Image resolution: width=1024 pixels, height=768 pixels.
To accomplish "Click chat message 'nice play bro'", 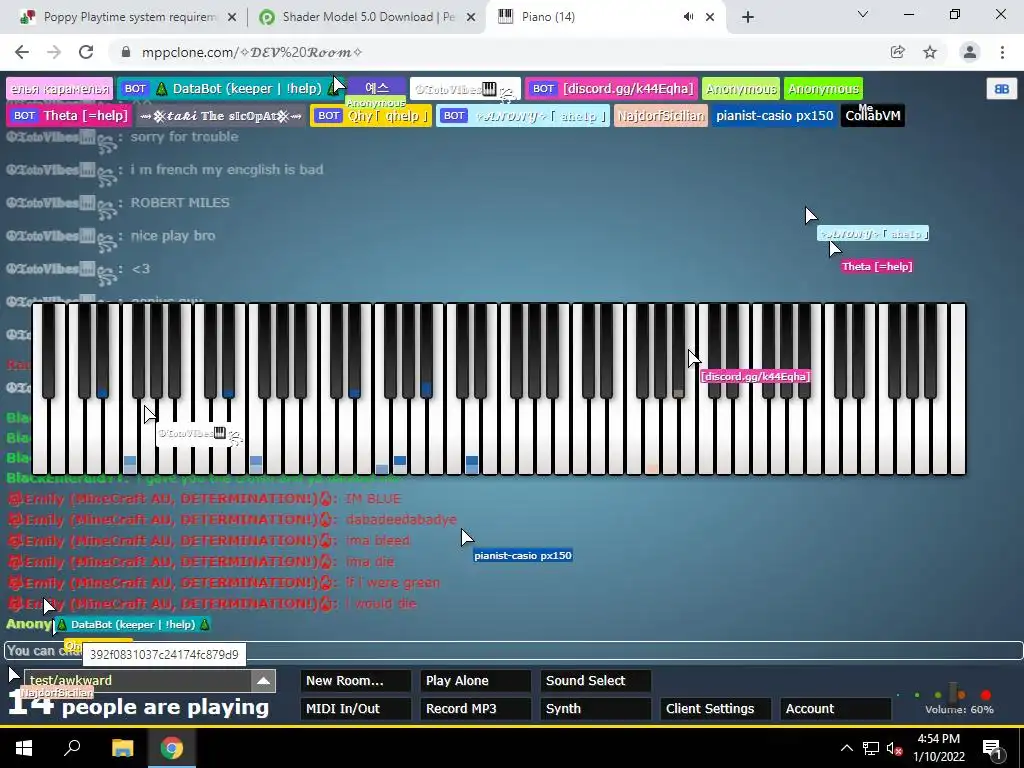I will pos(172,236).
